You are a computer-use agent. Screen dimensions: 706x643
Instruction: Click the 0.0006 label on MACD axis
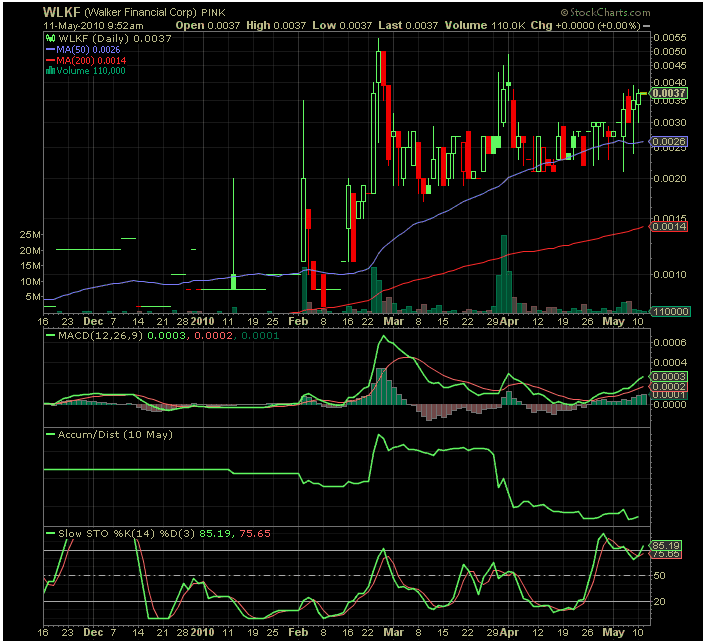pyautogui.click(x=670, y=343)
